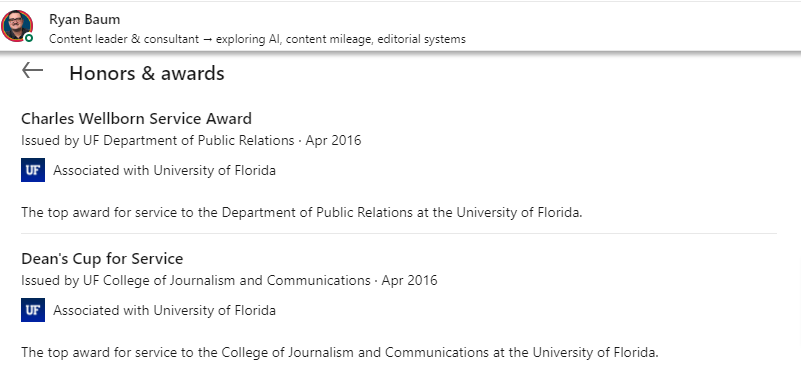This screenshot has width=801, height=373.
Task: Open UF logo under Charles Wellborn Service Award
Action: click(x=33, y=170)
